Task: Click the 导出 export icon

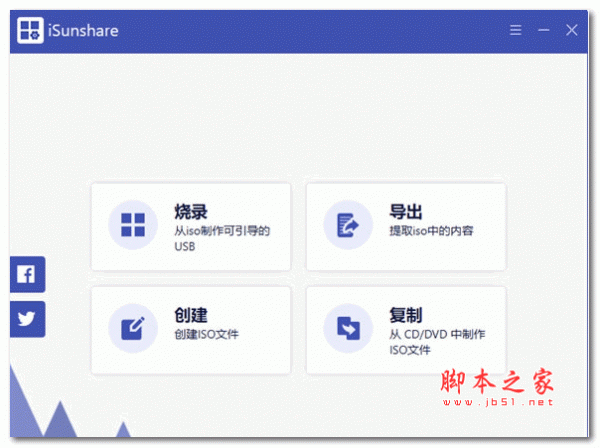Action: tap(348, 225)
